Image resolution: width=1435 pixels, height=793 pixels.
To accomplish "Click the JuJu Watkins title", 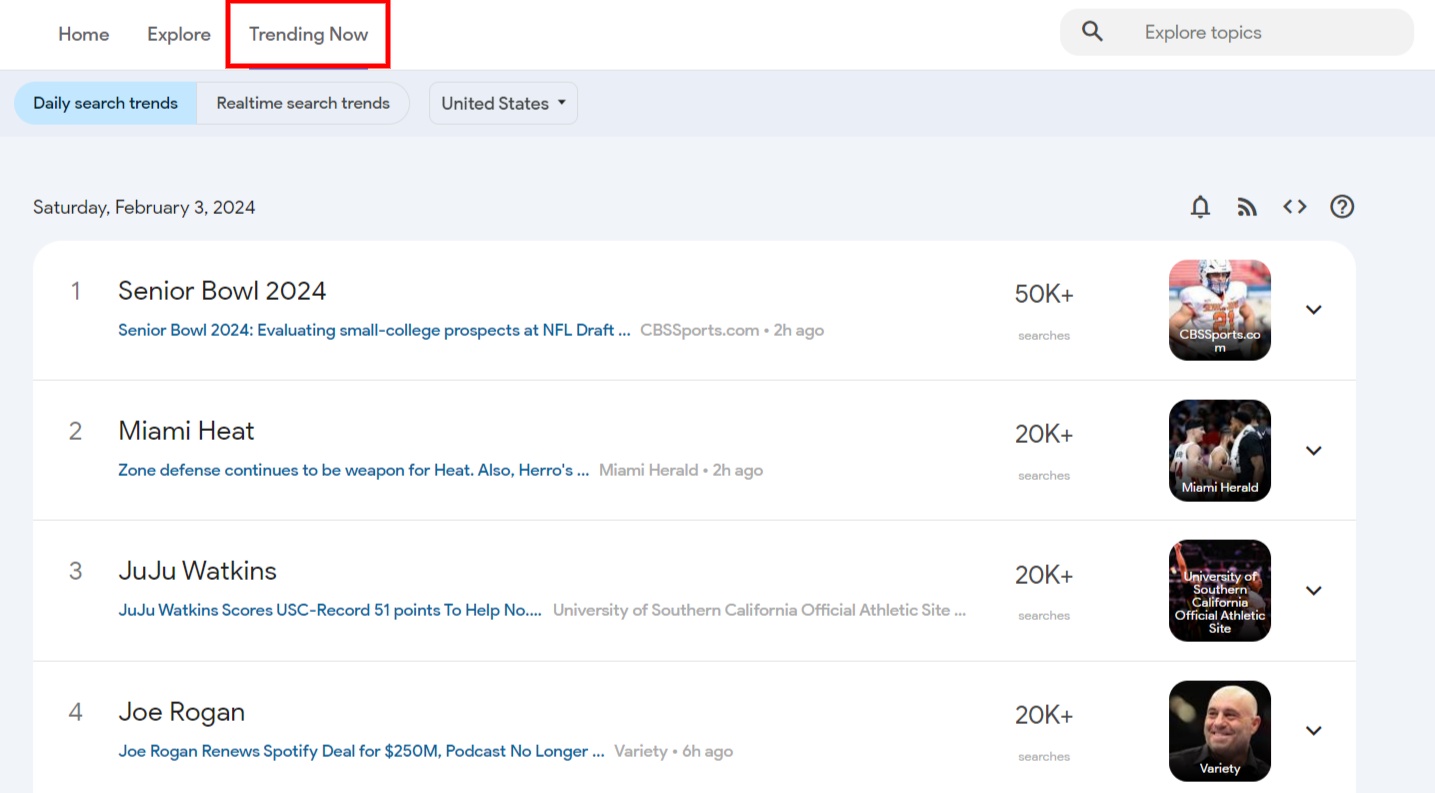I will [x=197, y=571].
